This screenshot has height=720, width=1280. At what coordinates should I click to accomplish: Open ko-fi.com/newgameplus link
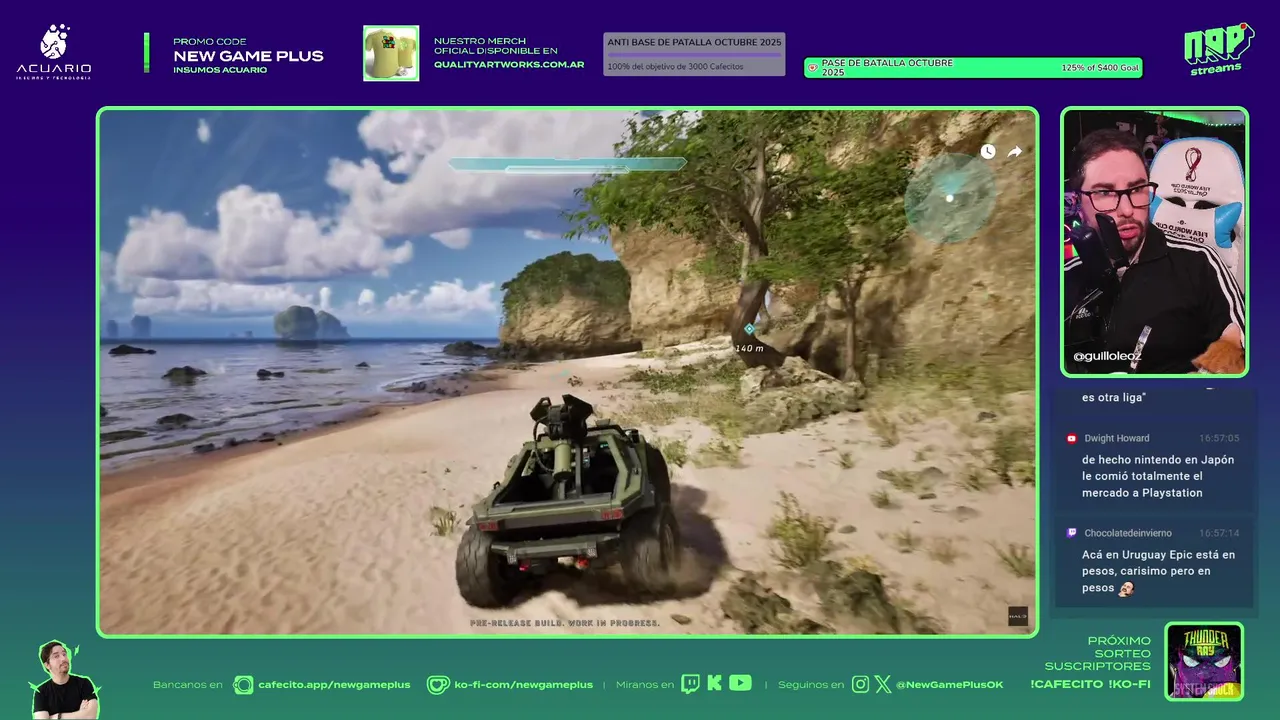[523, 685]
